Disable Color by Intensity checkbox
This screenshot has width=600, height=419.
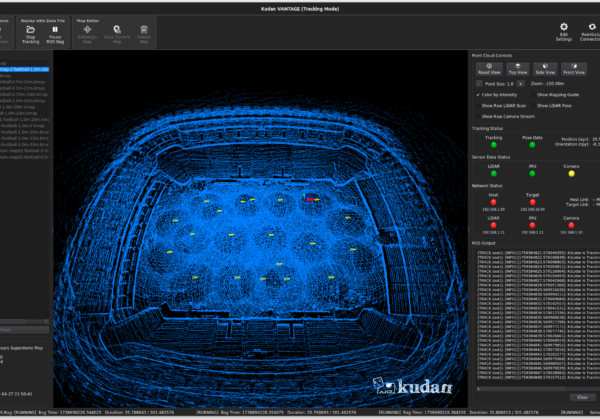pos(476,94)
